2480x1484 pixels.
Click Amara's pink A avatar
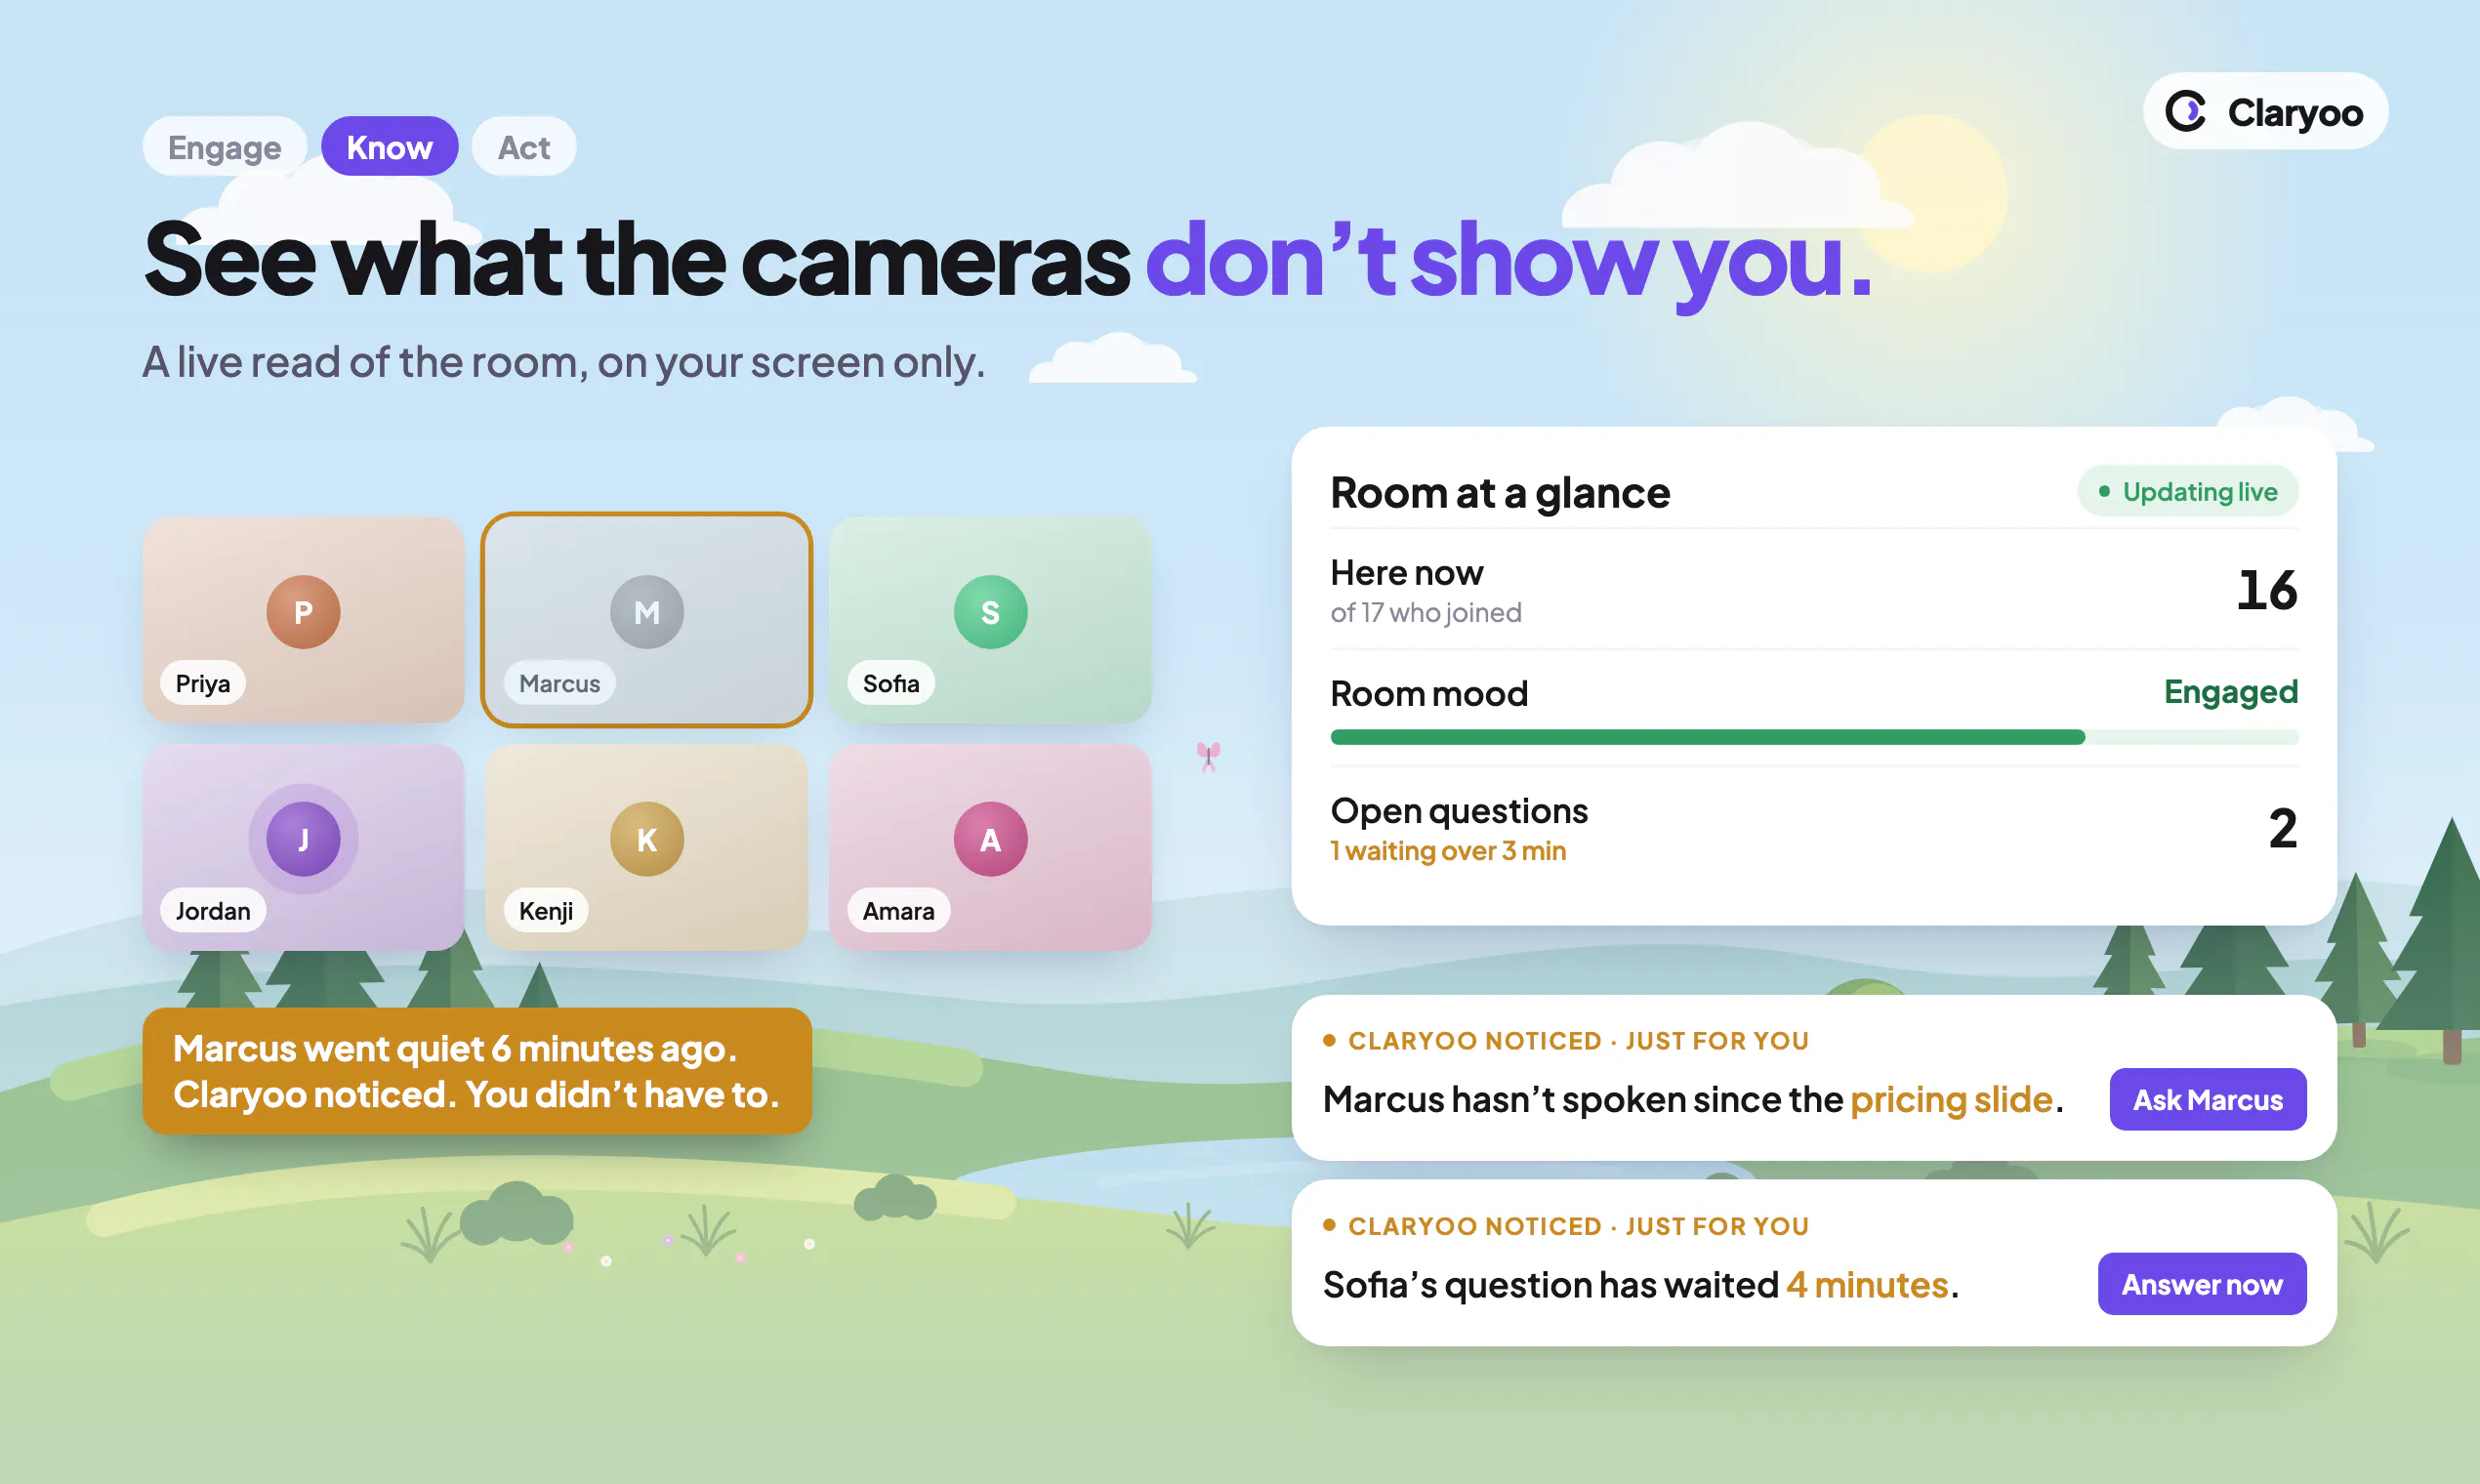990,839
